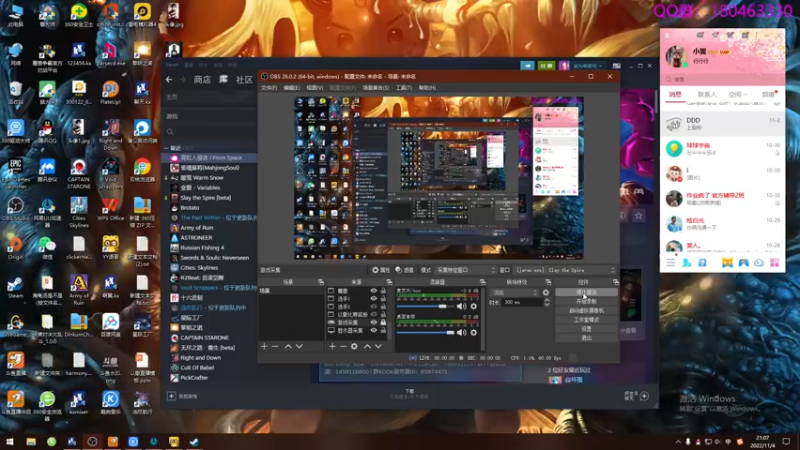Set 麦克风/Aux volume slider
The width and height of the screenshot is (800, 450).
point(425,306)
